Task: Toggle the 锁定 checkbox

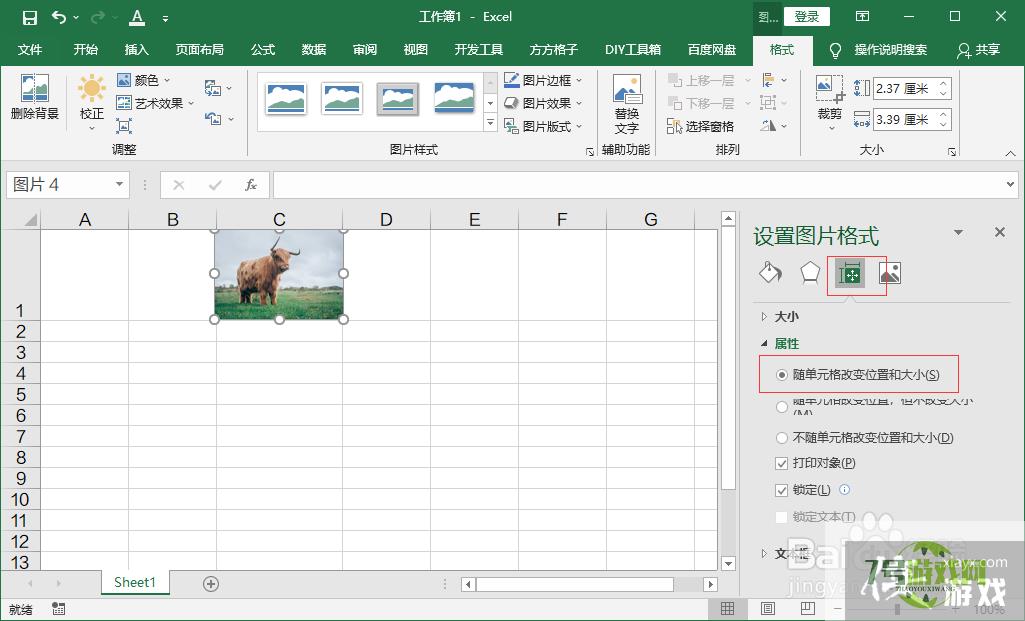Action: (x=781, y=490)
